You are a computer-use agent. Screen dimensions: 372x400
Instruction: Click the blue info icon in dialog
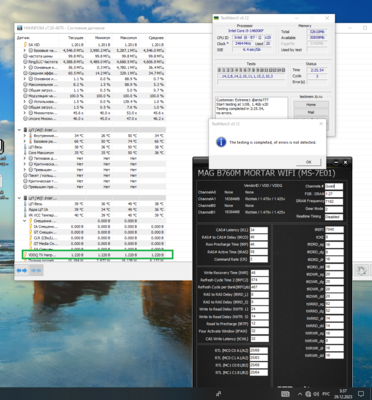pyautogui.click(x=221, y=142)
